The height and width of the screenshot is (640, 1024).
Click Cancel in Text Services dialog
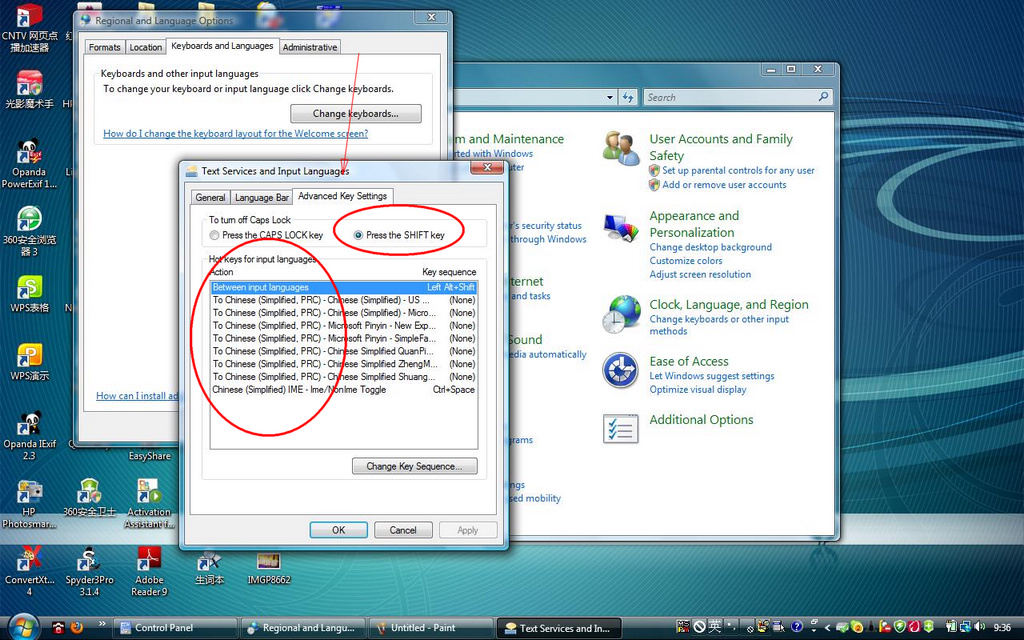tap(403, 530)
